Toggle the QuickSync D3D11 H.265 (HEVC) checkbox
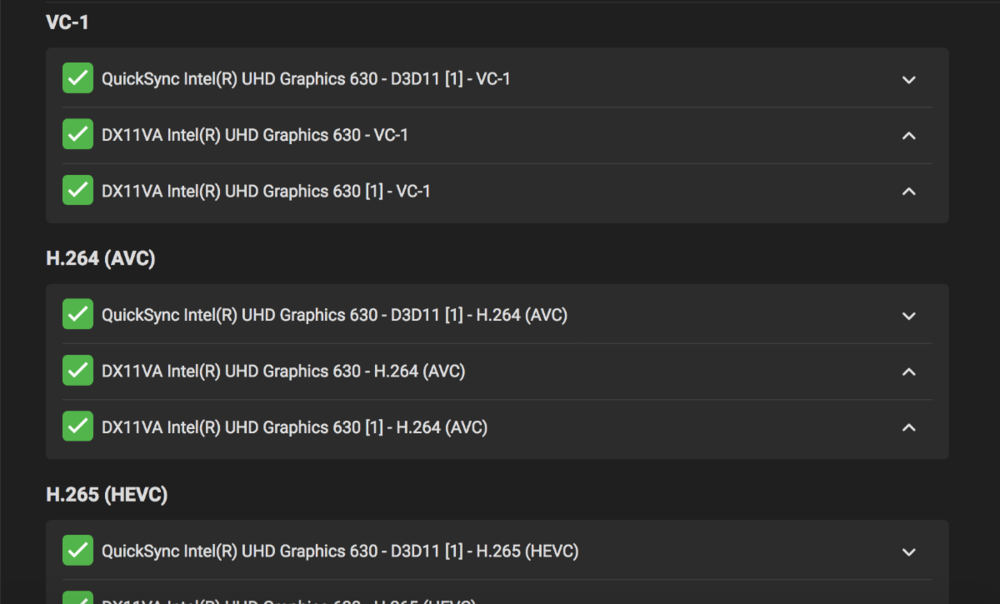The width and height of the screenshot is (1000, 604). pyautogui.click(x=78, y=550)
